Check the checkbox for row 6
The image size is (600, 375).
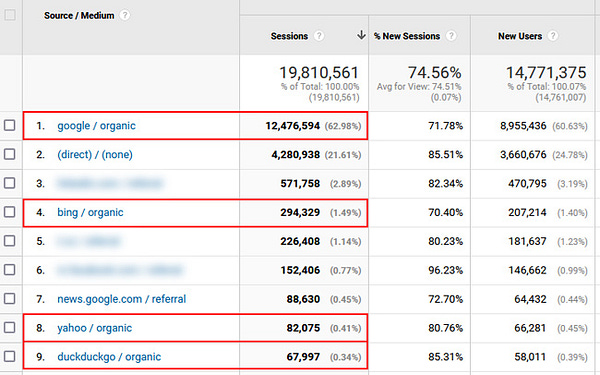coord(10,270)
